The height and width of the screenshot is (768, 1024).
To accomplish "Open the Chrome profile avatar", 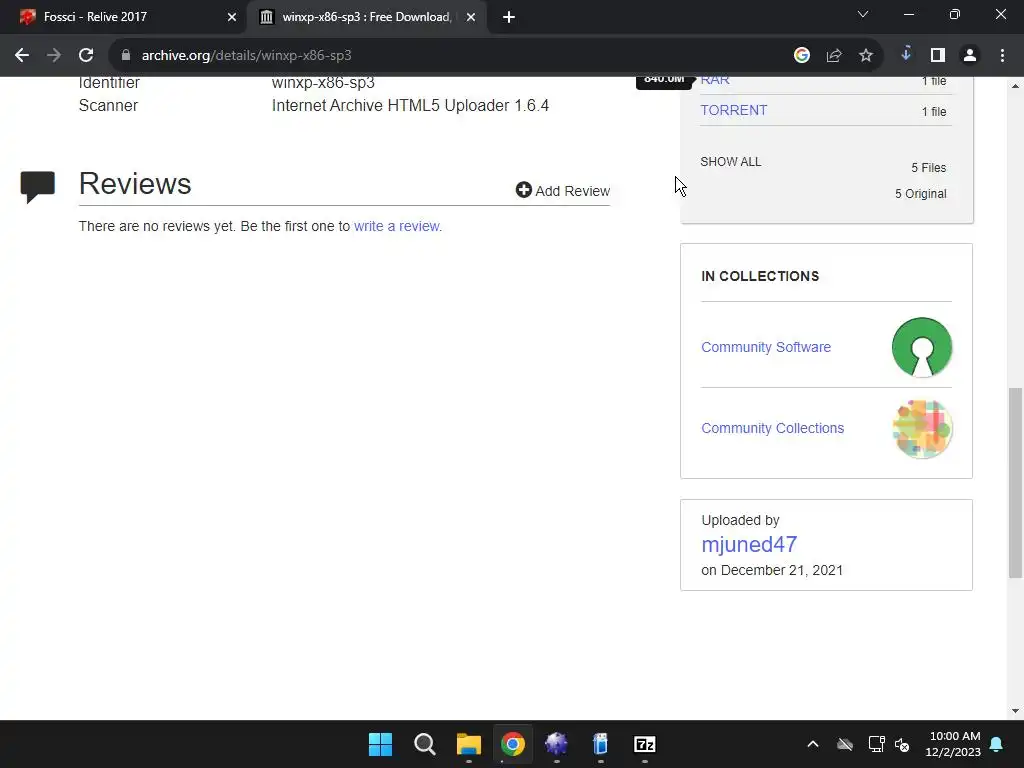I will 970,56.
